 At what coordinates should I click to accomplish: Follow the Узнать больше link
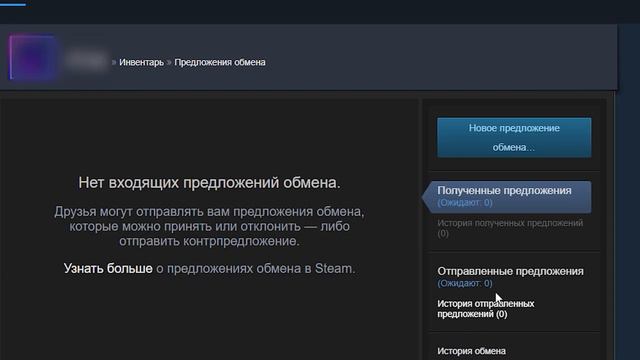(x=108, y=269)
